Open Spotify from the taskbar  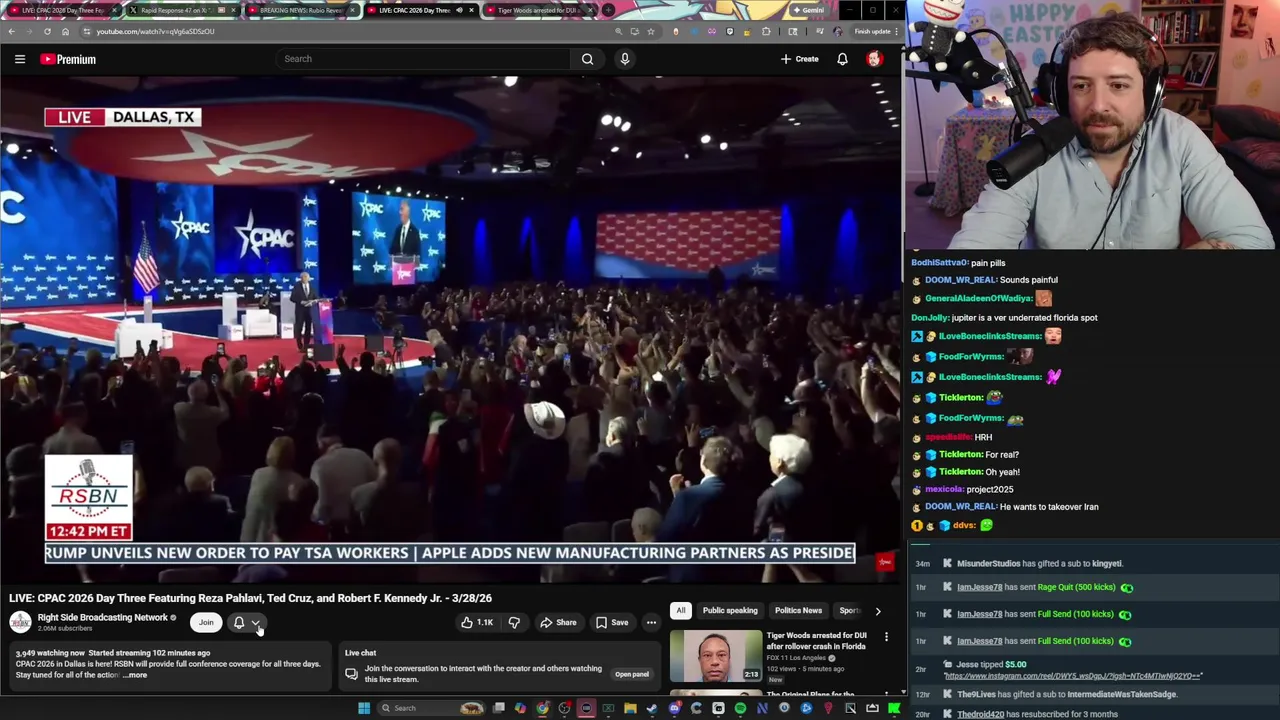pyautogui.click(x=740, y=708)
